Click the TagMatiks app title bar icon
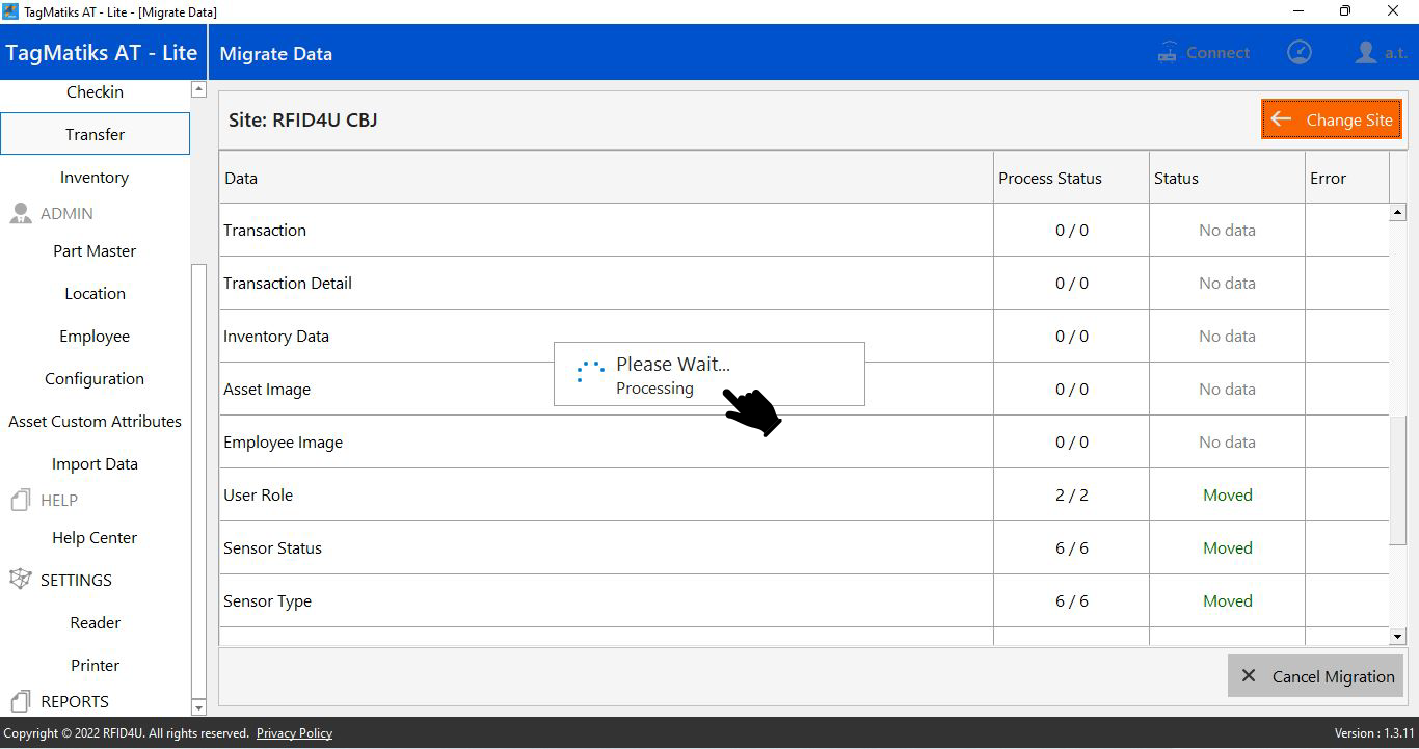This screenshot has height=749, width=1419. pos(11,12)
